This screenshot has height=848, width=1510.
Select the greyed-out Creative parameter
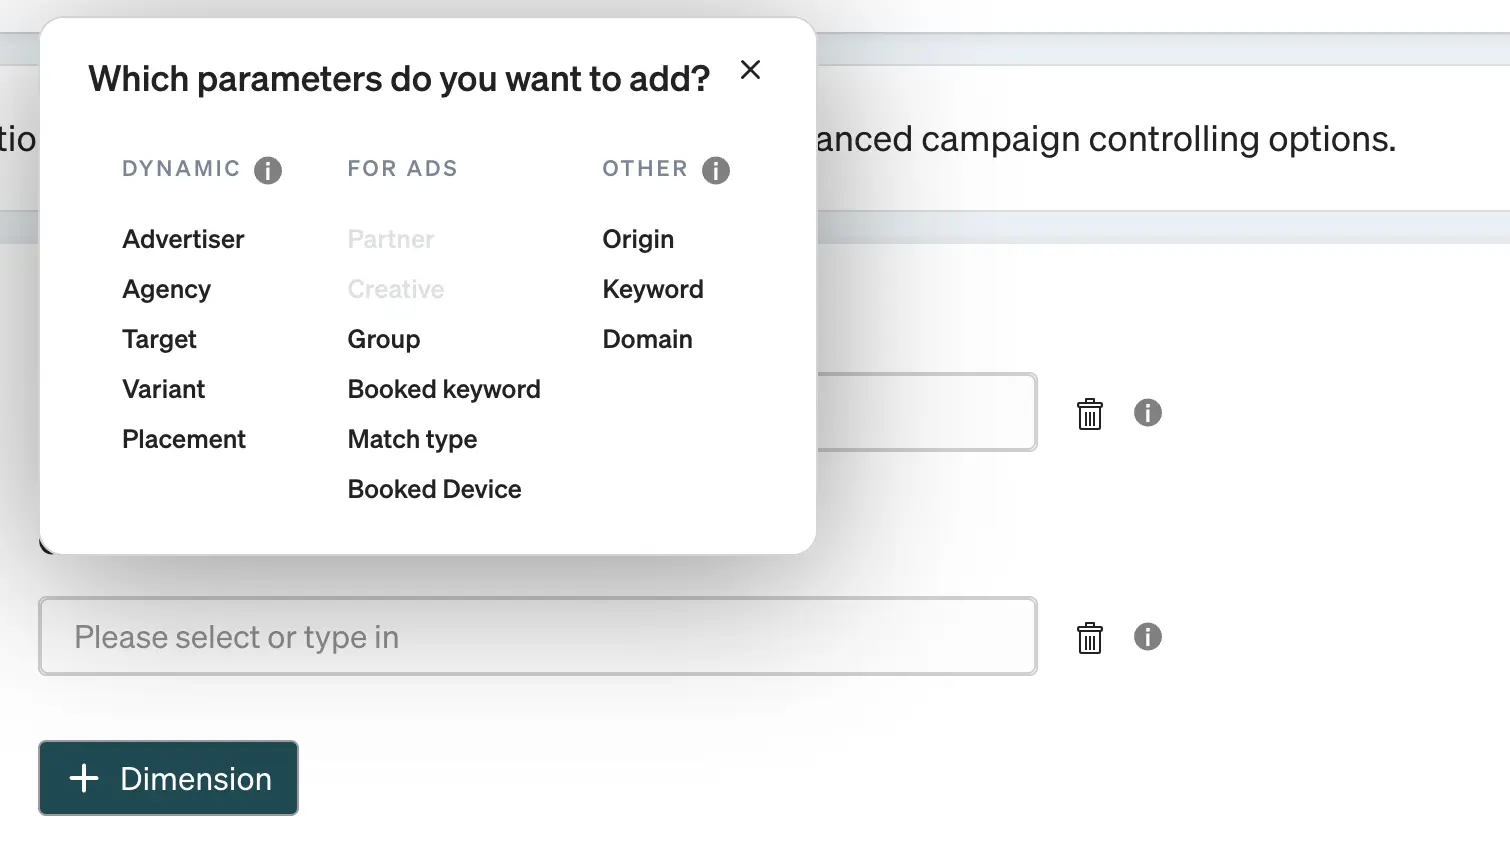(x=396, y=289)
